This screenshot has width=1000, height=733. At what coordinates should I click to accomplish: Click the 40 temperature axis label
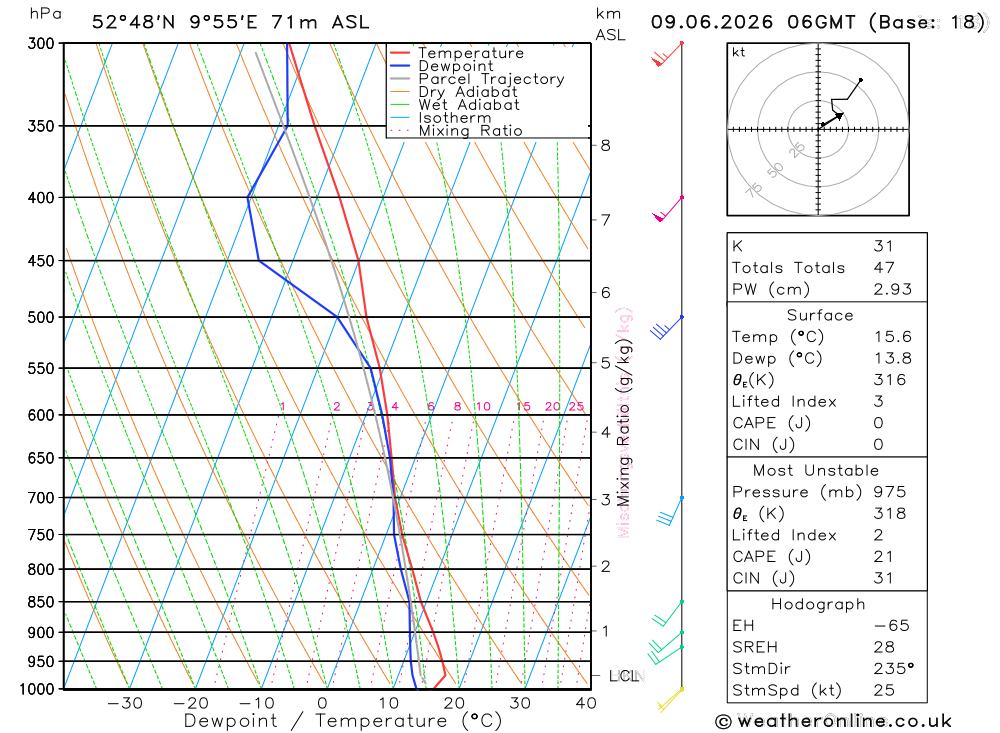pyautogui.click(x=586, y=704)
